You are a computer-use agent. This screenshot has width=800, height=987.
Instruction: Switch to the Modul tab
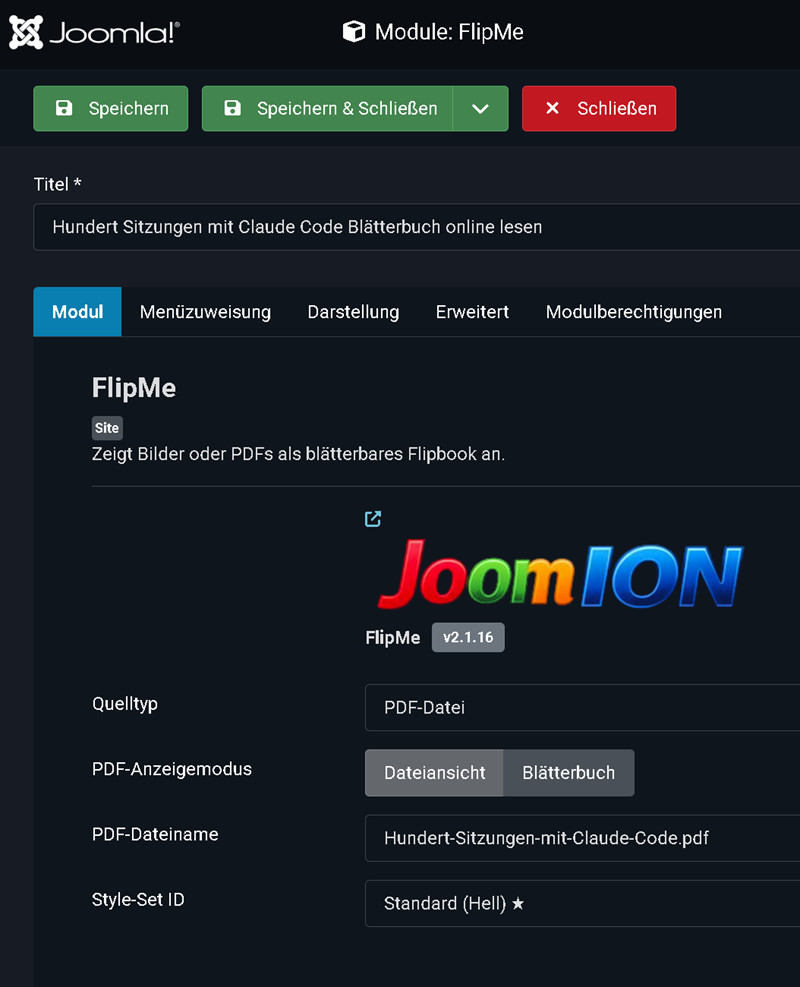77,312
